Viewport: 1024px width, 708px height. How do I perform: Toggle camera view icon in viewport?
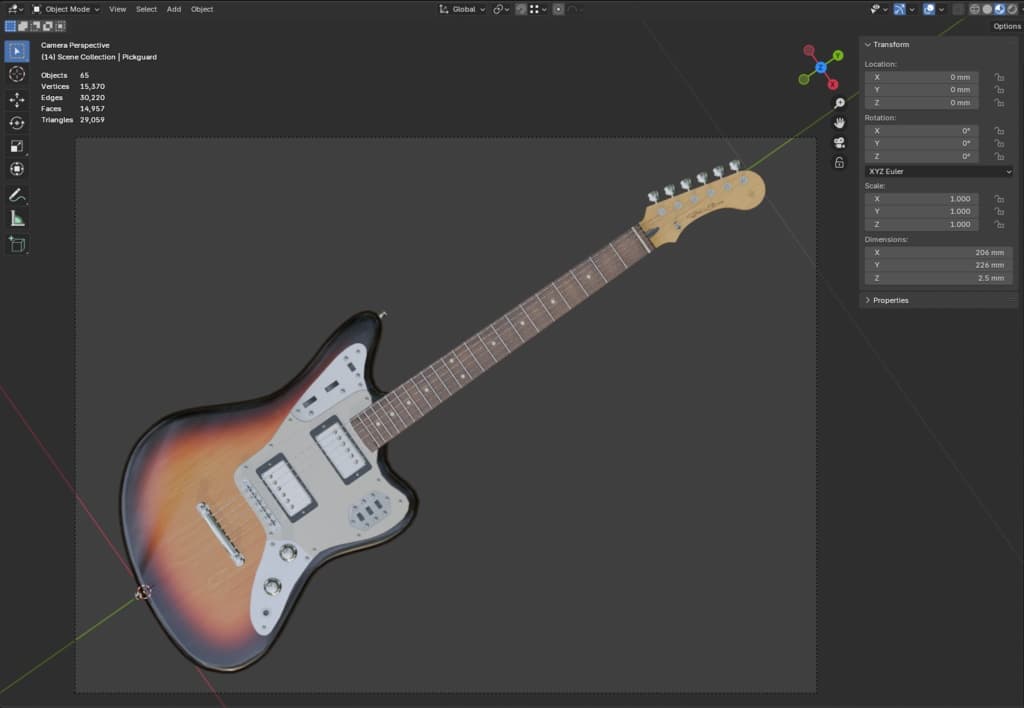(x=839, y=142)
